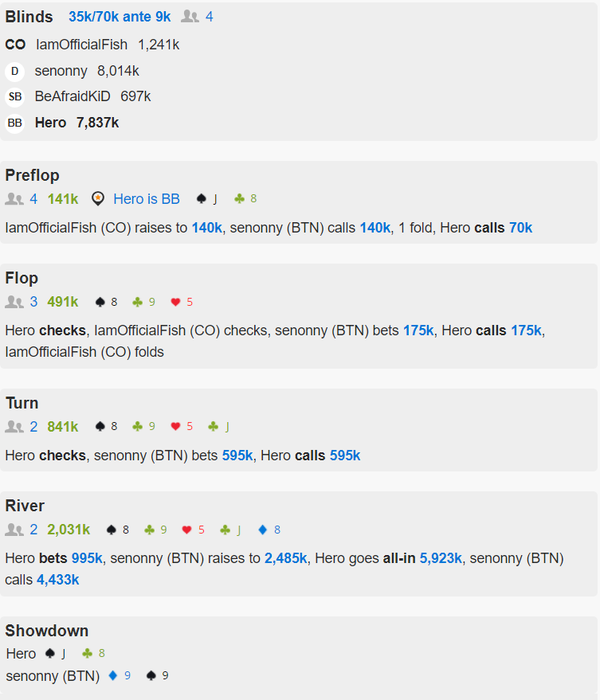Click the players icon in Blinds header
Screen dimensions: 600x700
click(191, 17)
